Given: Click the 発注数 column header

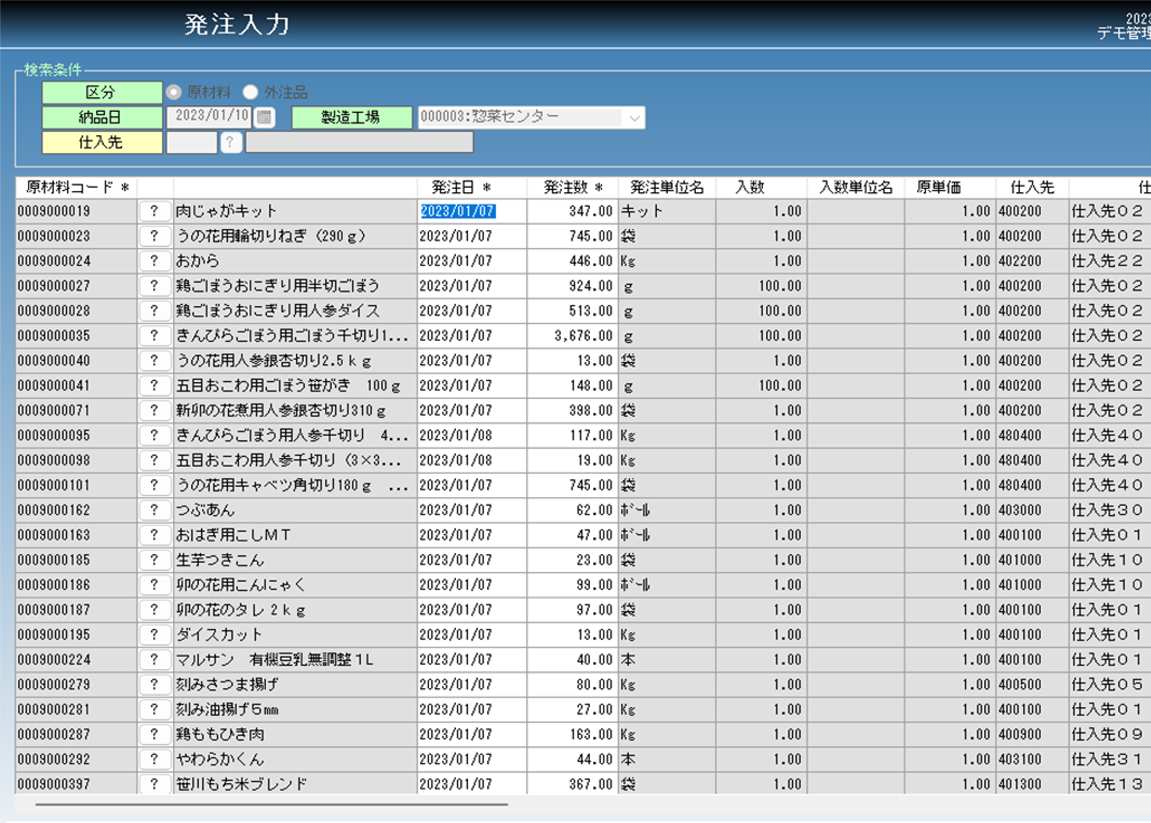Looking at the screenshot, I should tap(573, 188).
